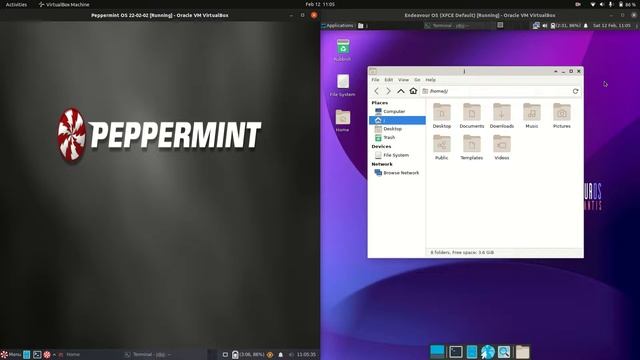Select Trash in Places sidebar
The width and height of the screenshot is (640, 360).
tap(397, 138)
